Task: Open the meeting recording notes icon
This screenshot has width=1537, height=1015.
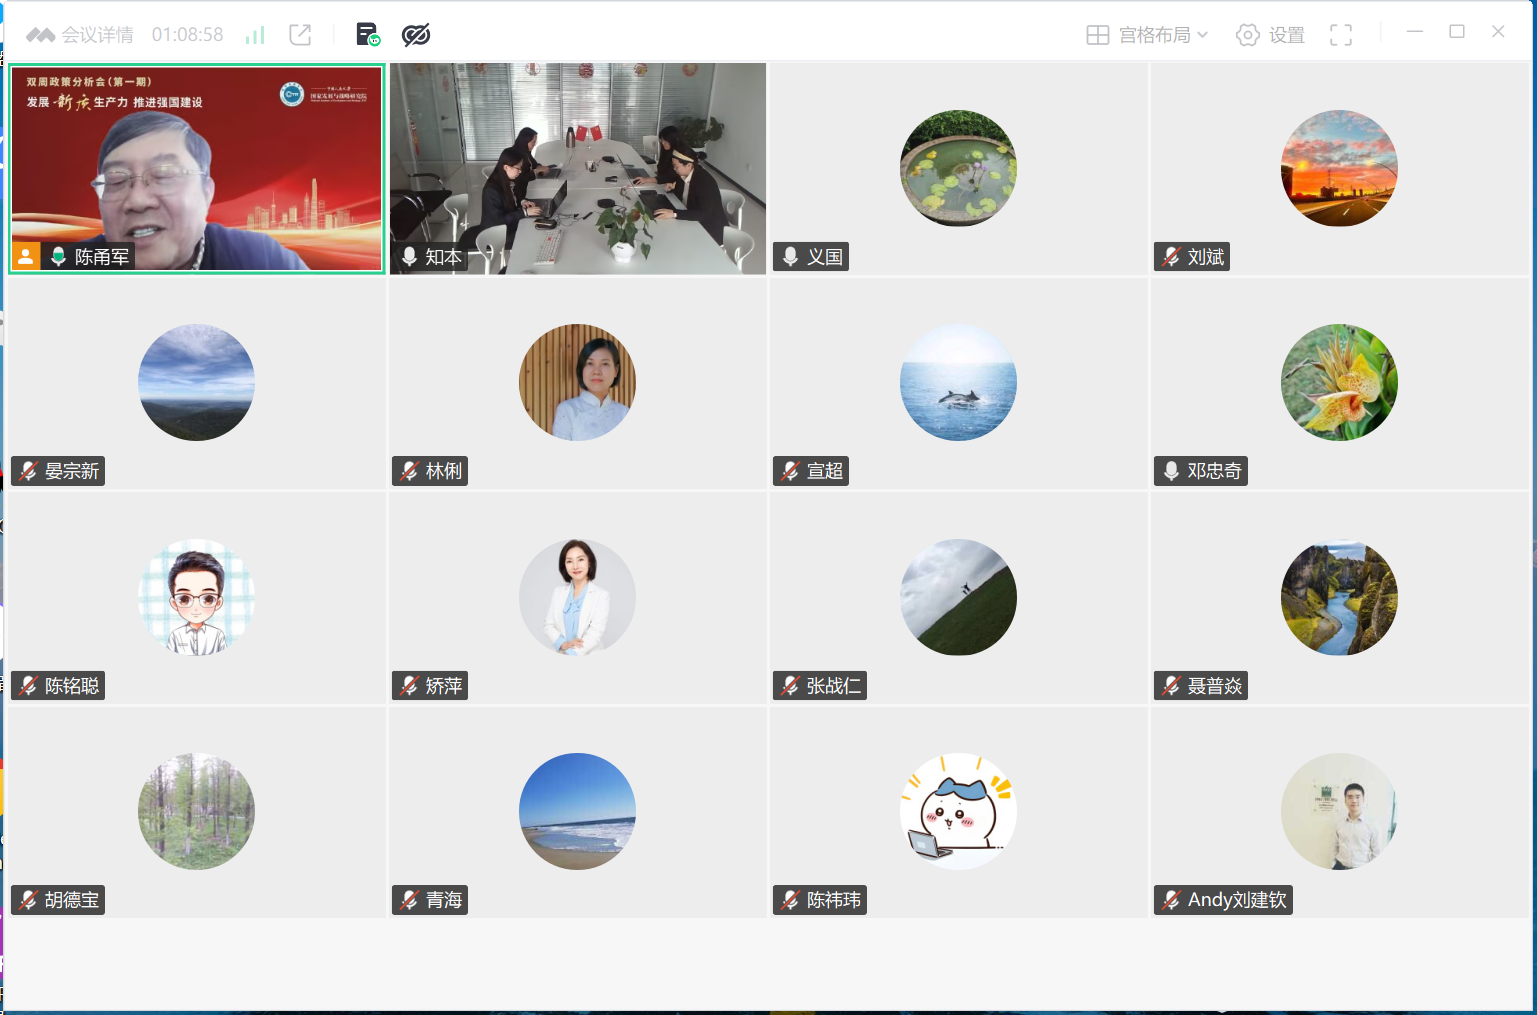Action: click(x=368, y=35)
